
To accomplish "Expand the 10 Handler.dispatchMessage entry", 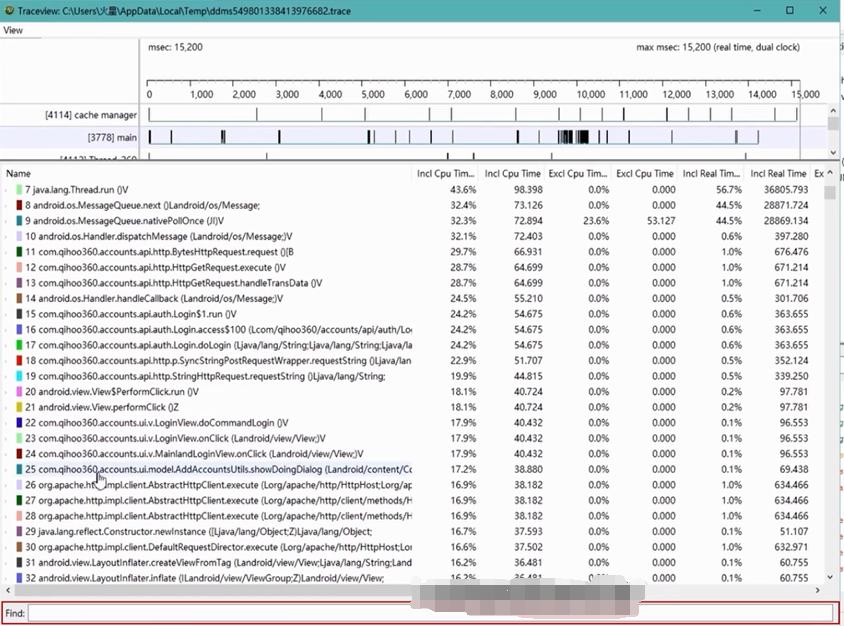I will pos(6,236).
